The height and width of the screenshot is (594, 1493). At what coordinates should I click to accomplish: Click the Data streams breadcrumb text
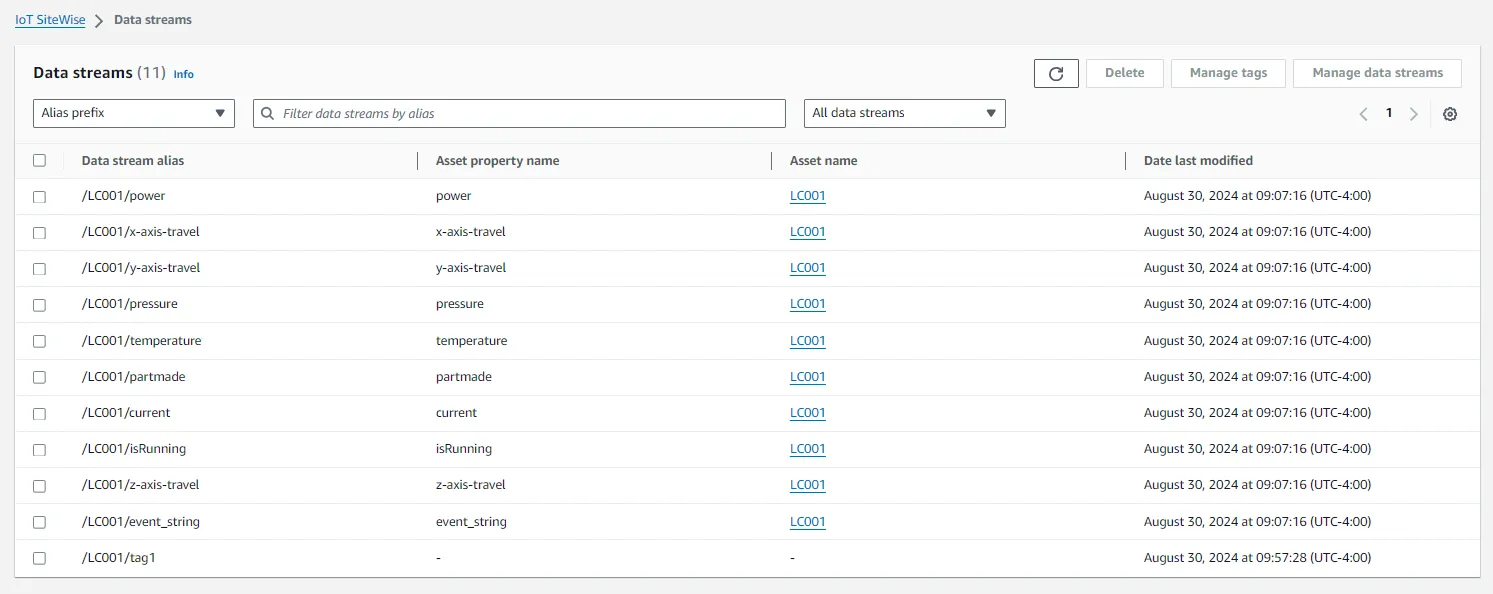pyautogui.click(x=153, y=19)
